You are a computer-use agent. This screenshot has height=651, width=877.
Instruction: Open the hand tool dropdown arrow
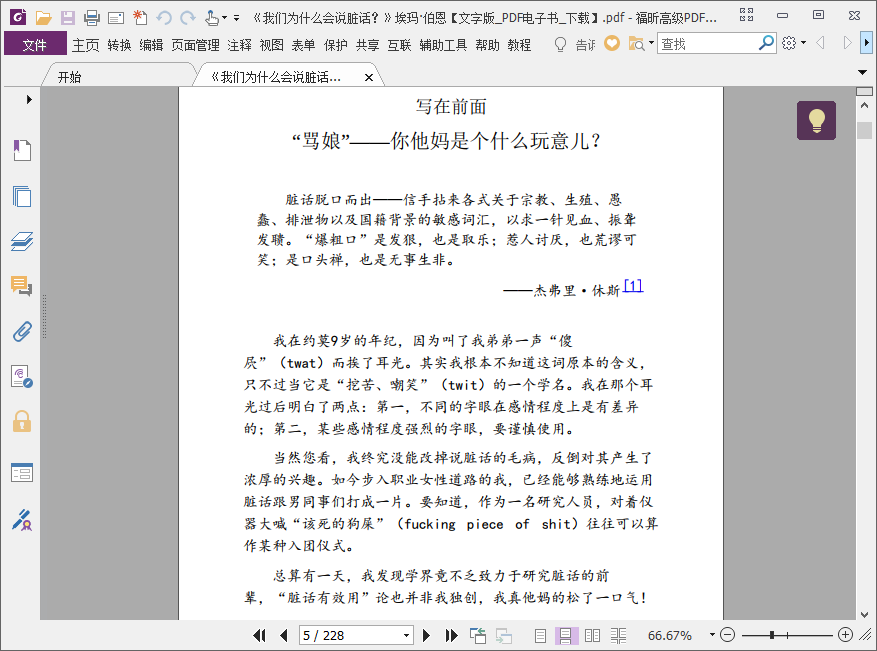(224, 18)
